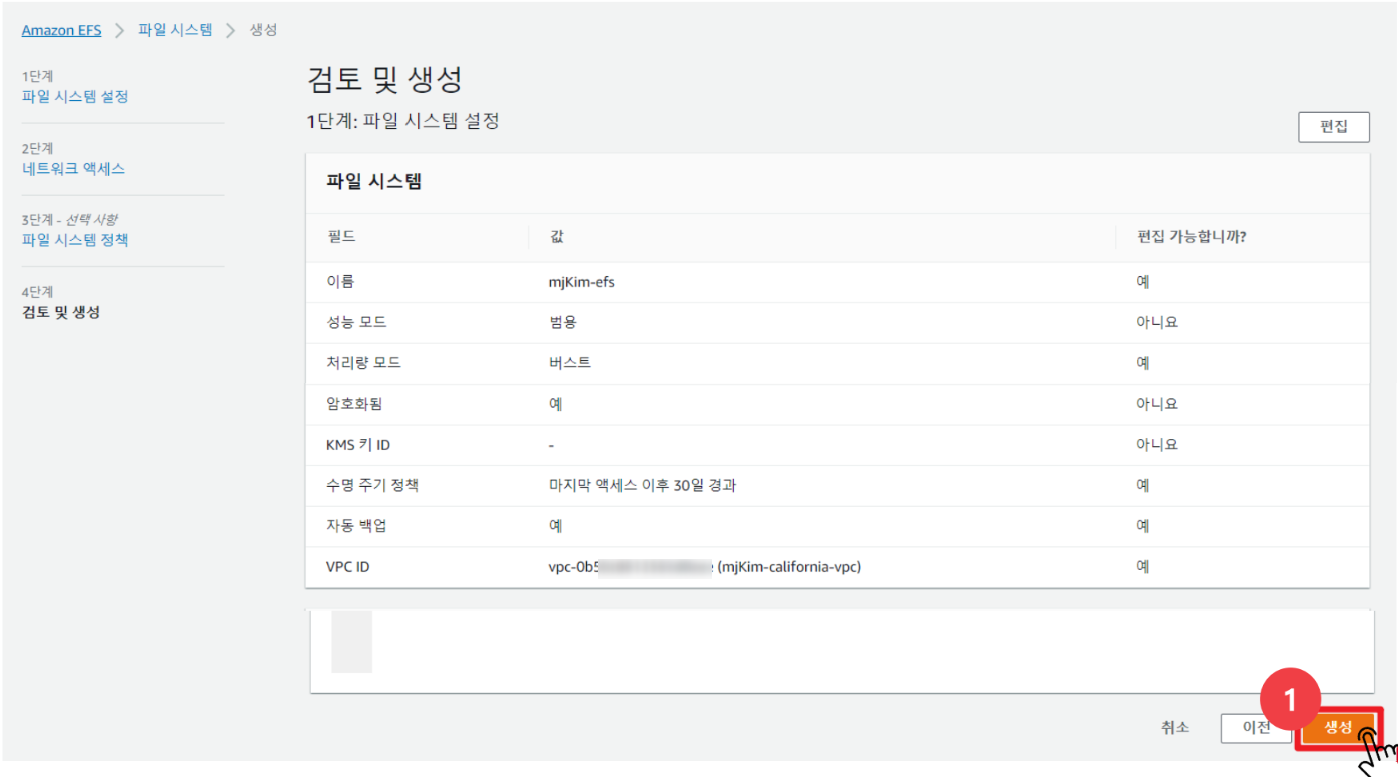Navigate to step 3 파일 시스템 정책
1398x777 pixels.
tap(75, 240)
